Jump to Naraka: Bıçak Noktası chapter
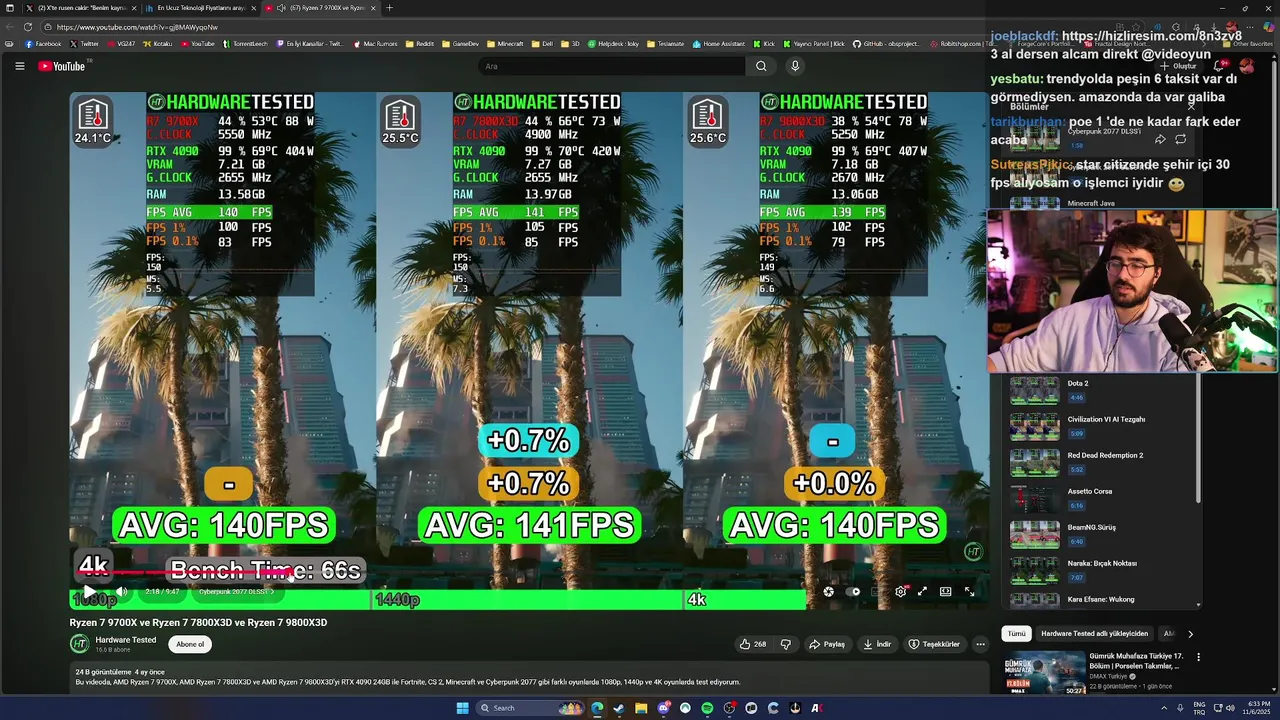This screenshot has height=720, width=1280. 1100,570
